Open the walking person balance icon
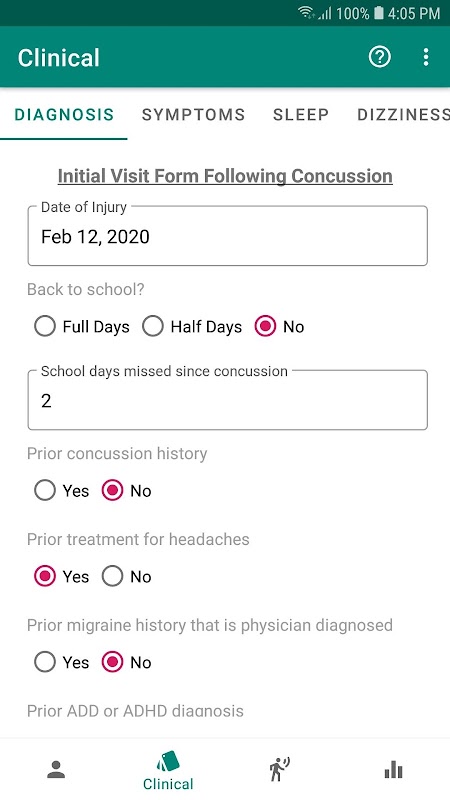This screenshot has height=800, width=450. pyautogui.click(x=280, y=769)
